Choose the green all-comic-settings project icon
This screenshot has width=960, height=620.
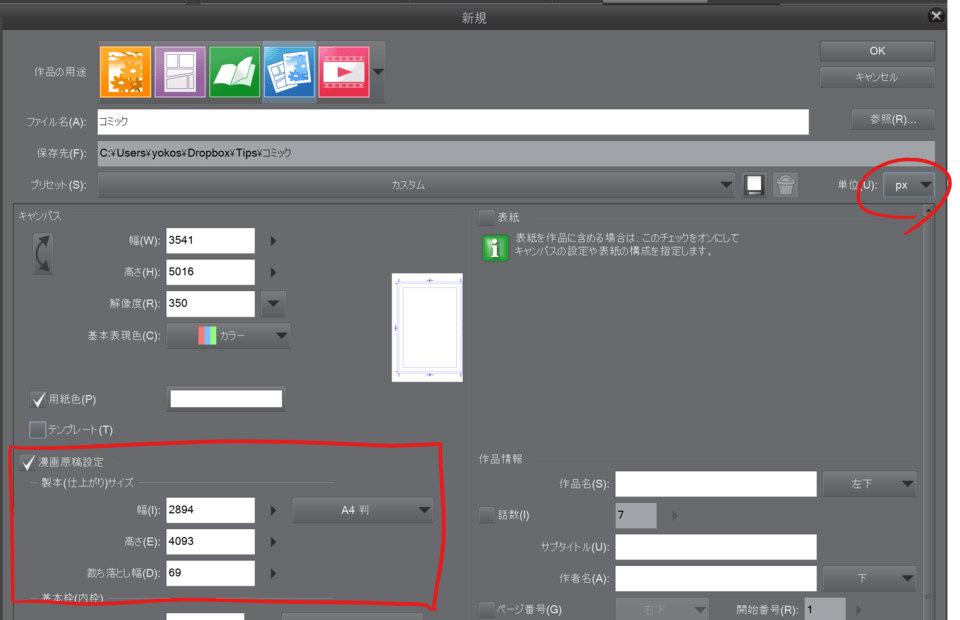(234, 71)
